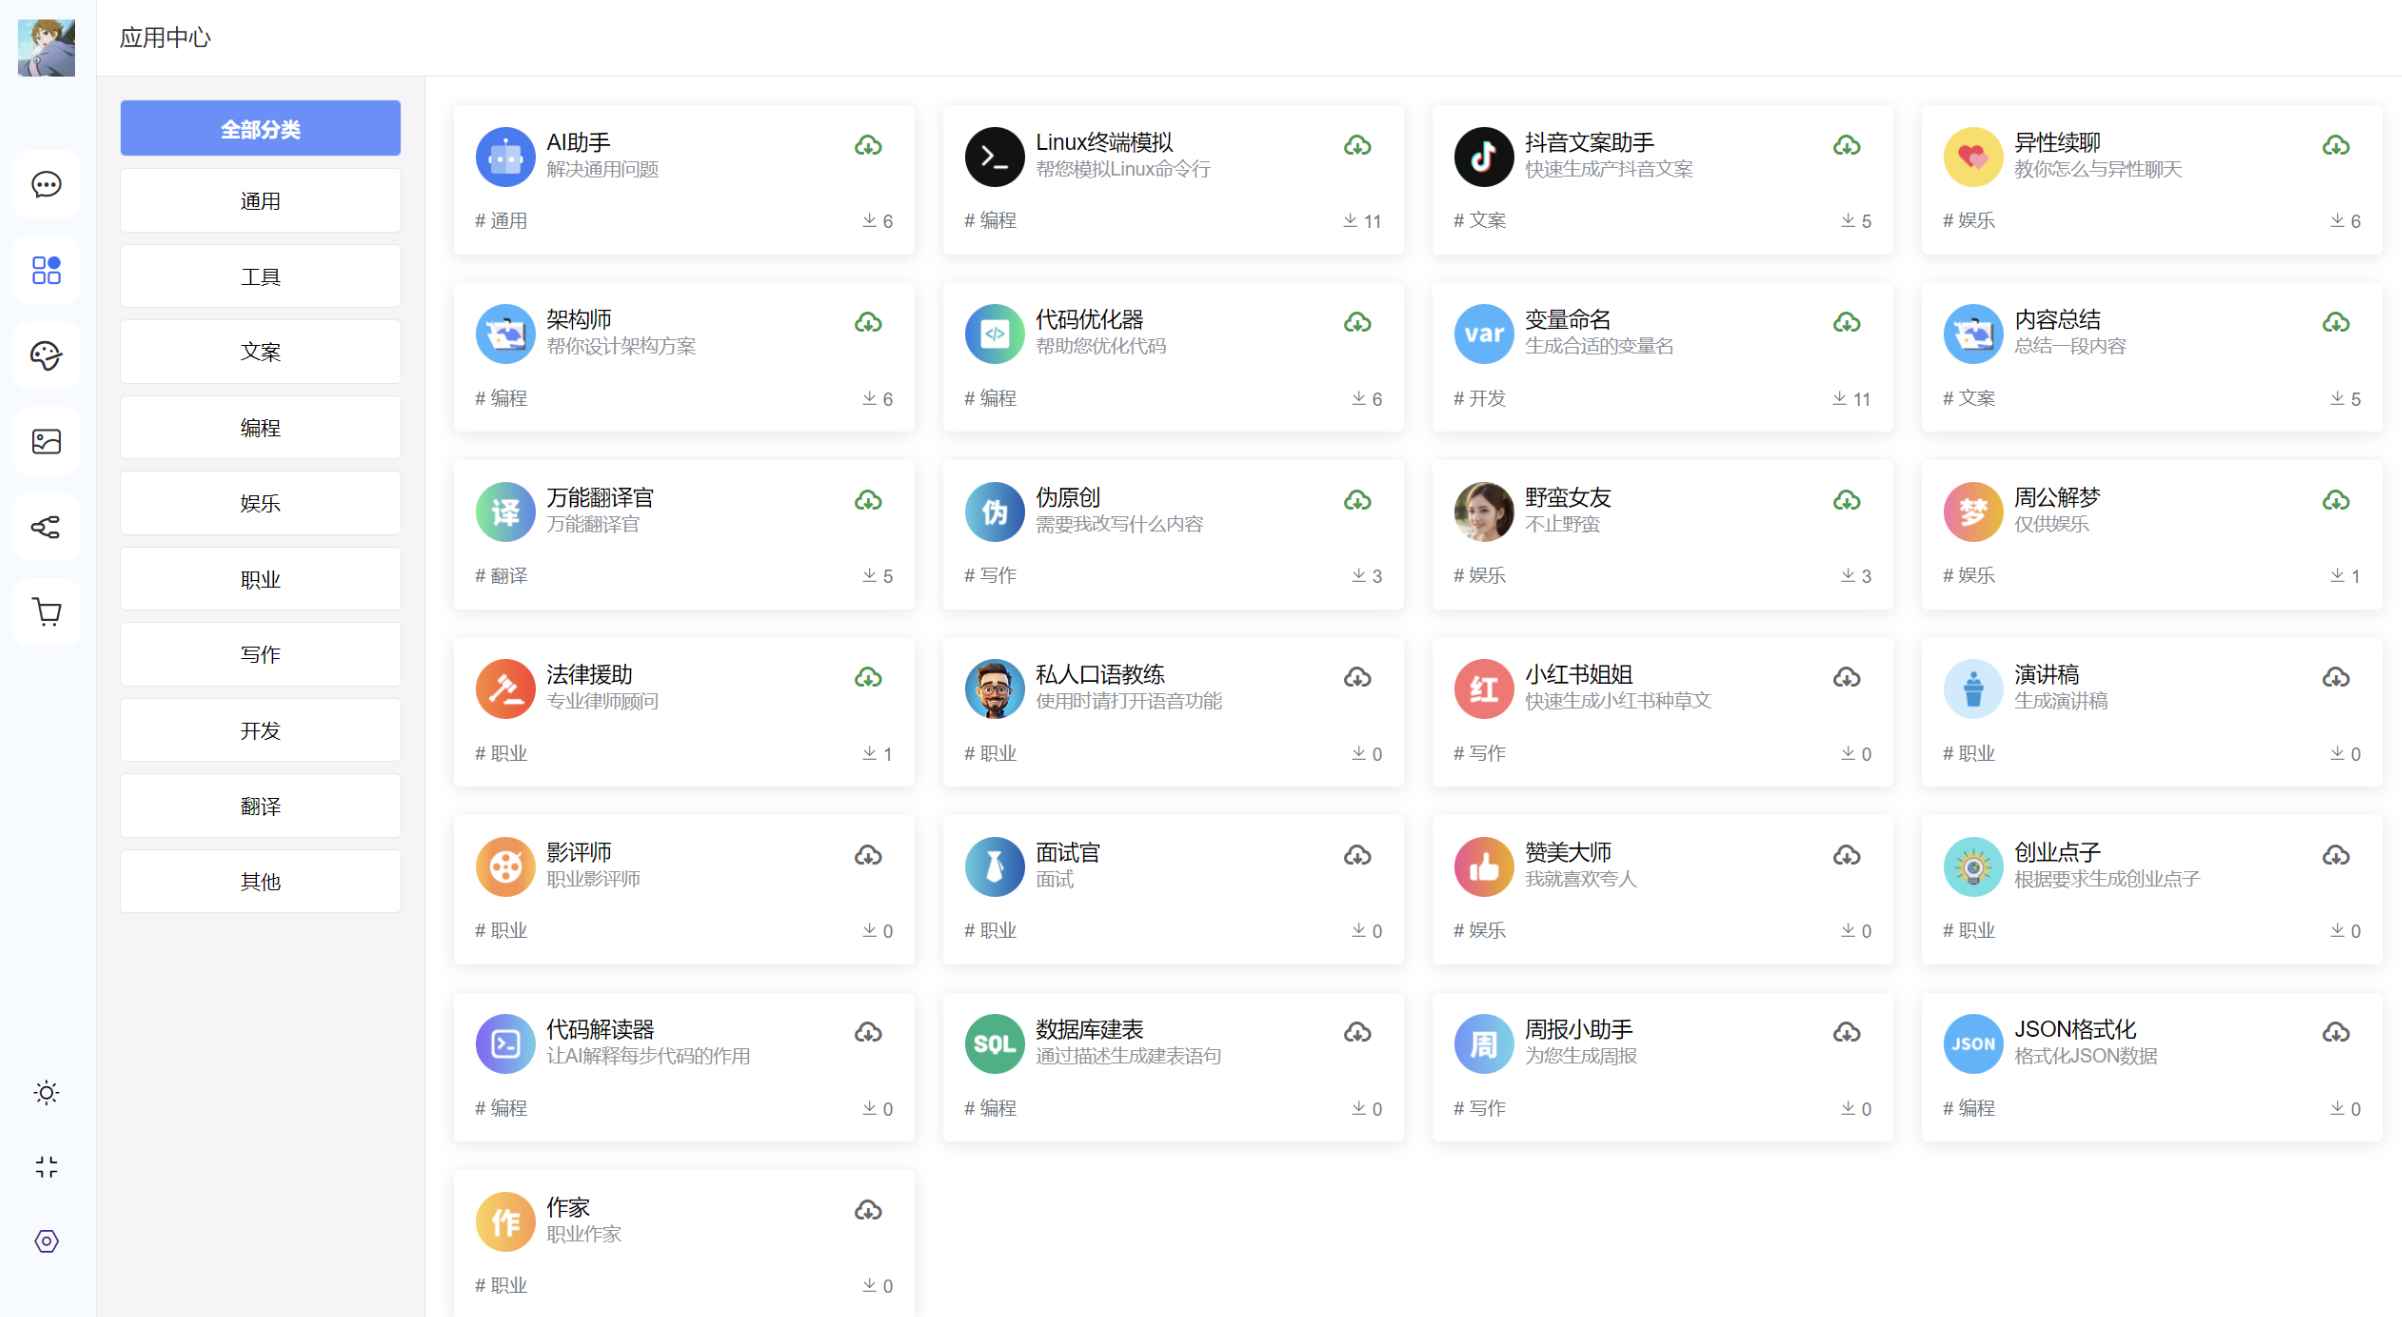This screenshot has height=1317, width=2402.
Task: Select the mind map share icon
Action: (46, 526)
